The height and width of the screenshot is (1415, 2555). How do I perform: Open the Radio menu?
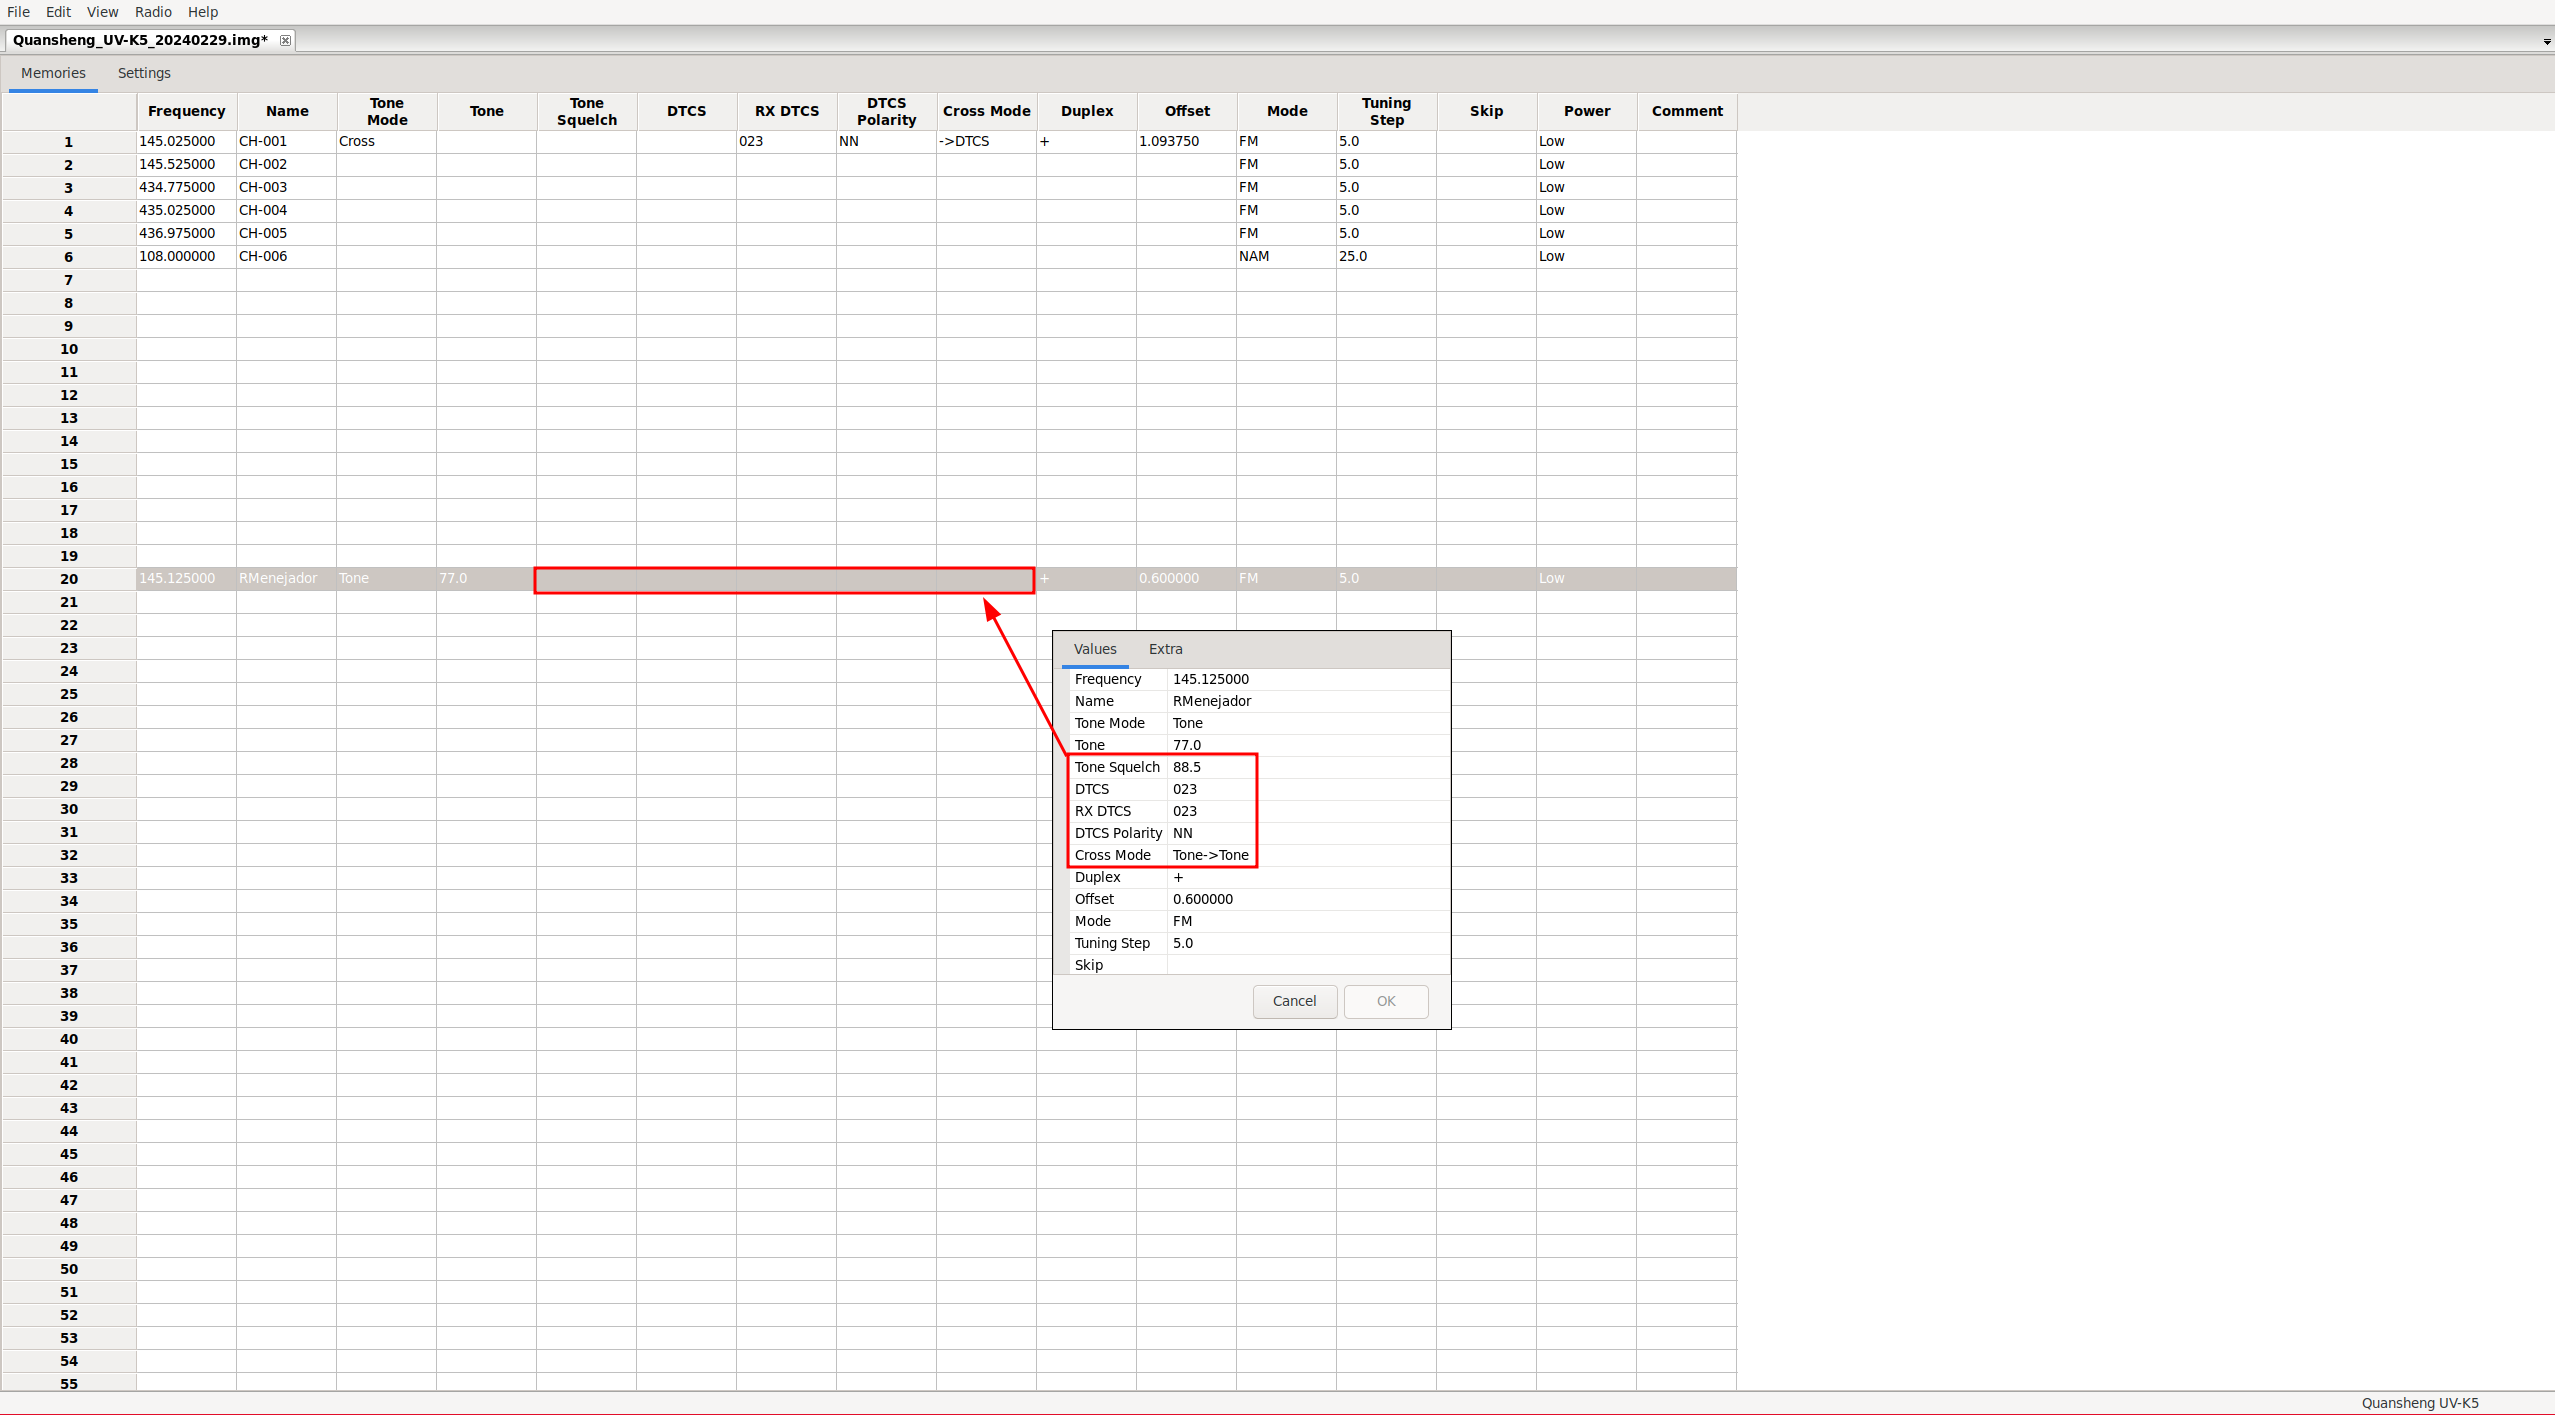point(153,12)
